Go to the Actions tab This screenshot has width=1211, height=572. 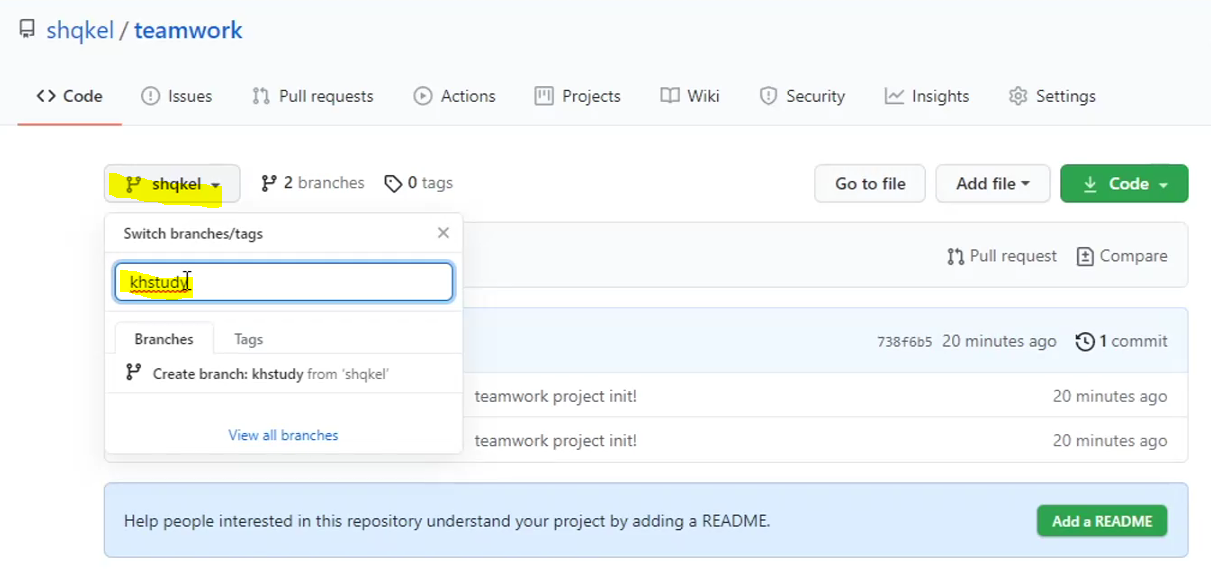click(455, 96)
